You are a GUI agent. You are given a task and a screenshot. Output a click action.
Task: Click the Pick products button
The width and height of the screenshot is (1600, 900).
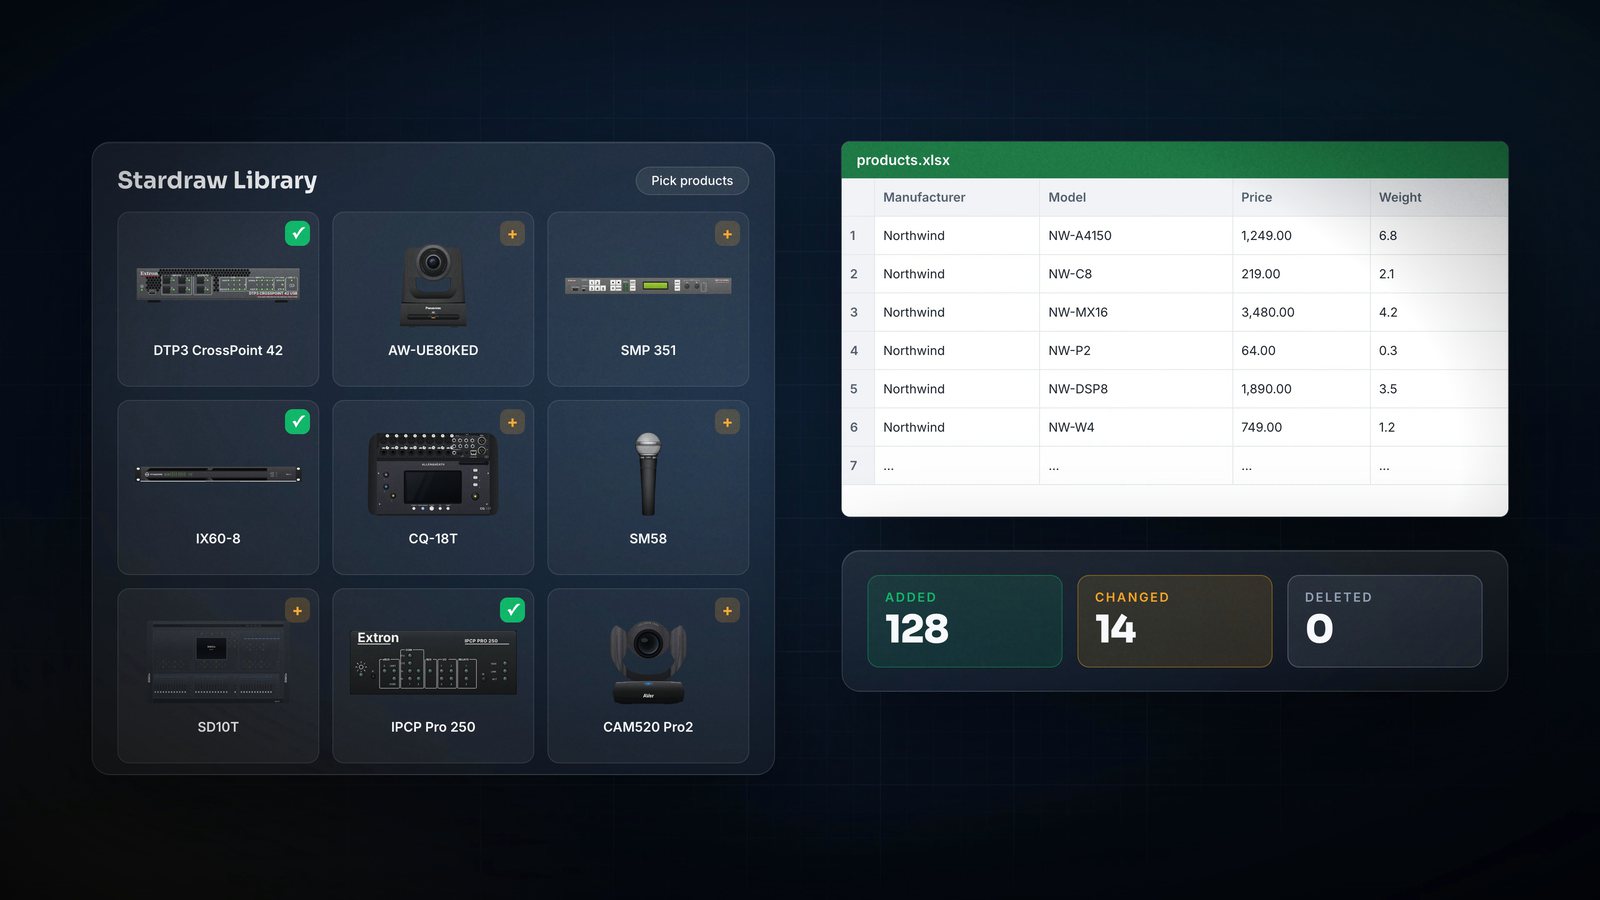[692, 181]
